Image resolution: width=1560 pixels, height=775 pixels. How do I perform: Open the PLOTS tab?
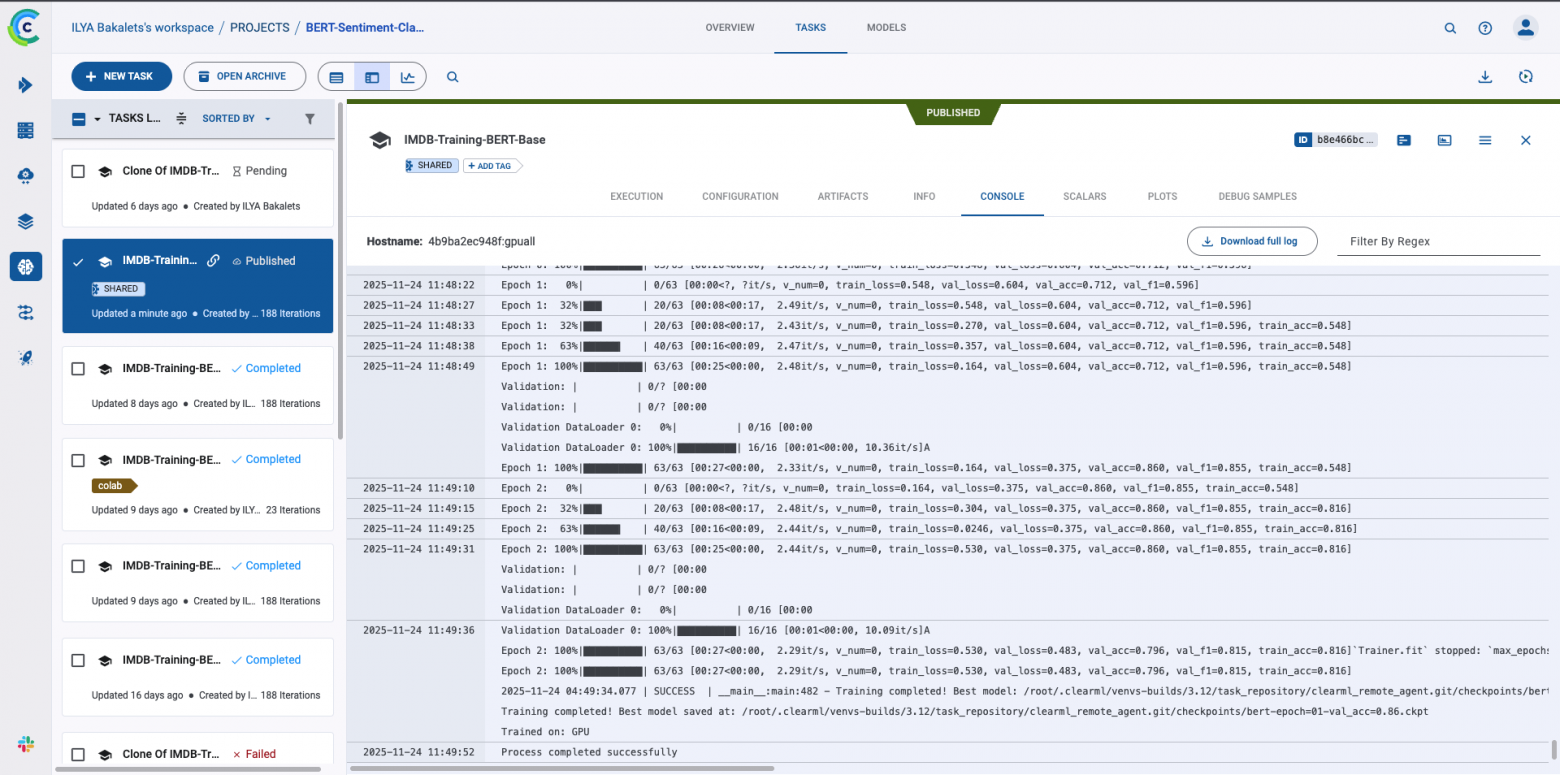(1162, 196)
